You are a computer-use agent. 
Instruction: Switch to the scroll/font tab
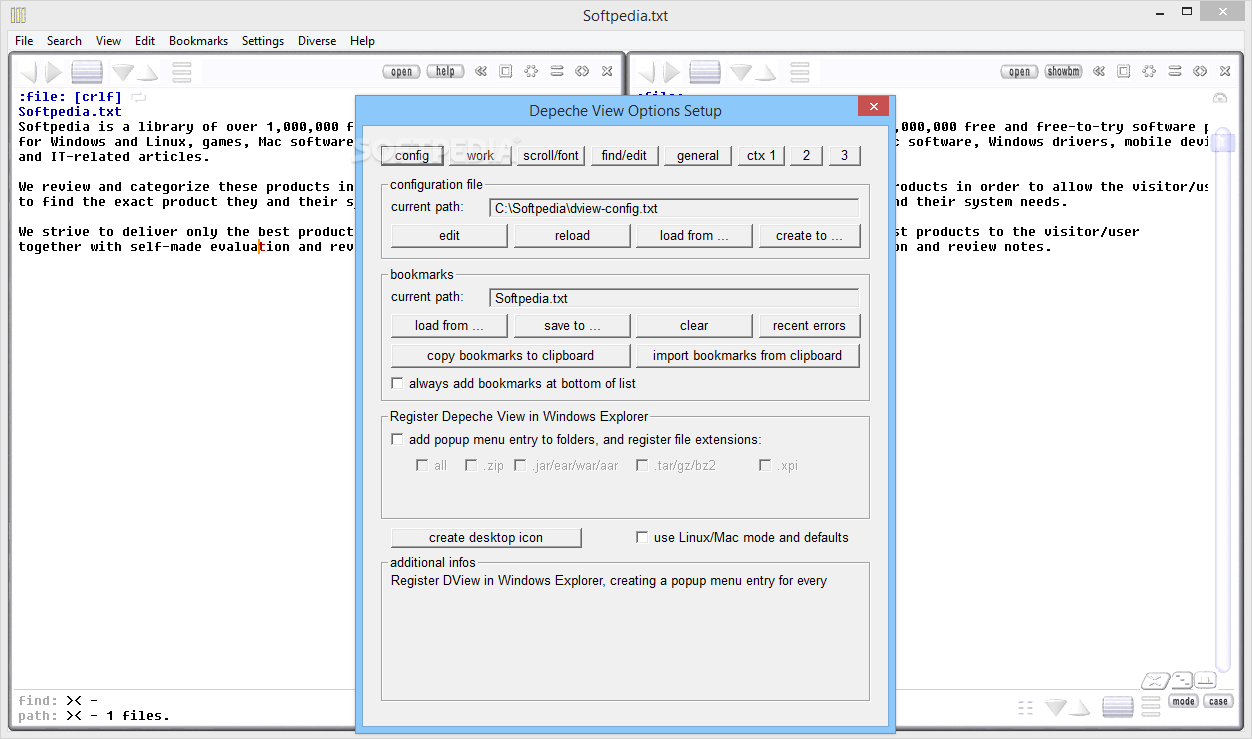coord(550,155)
